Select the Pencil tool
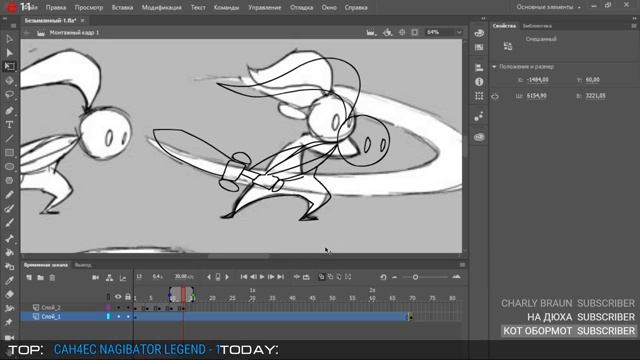 click(9, 195)
